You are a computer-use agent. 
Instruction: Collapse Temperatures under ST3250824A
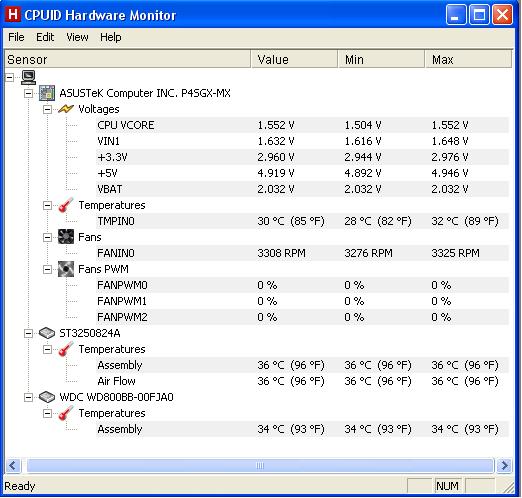[x=47, y=349]
